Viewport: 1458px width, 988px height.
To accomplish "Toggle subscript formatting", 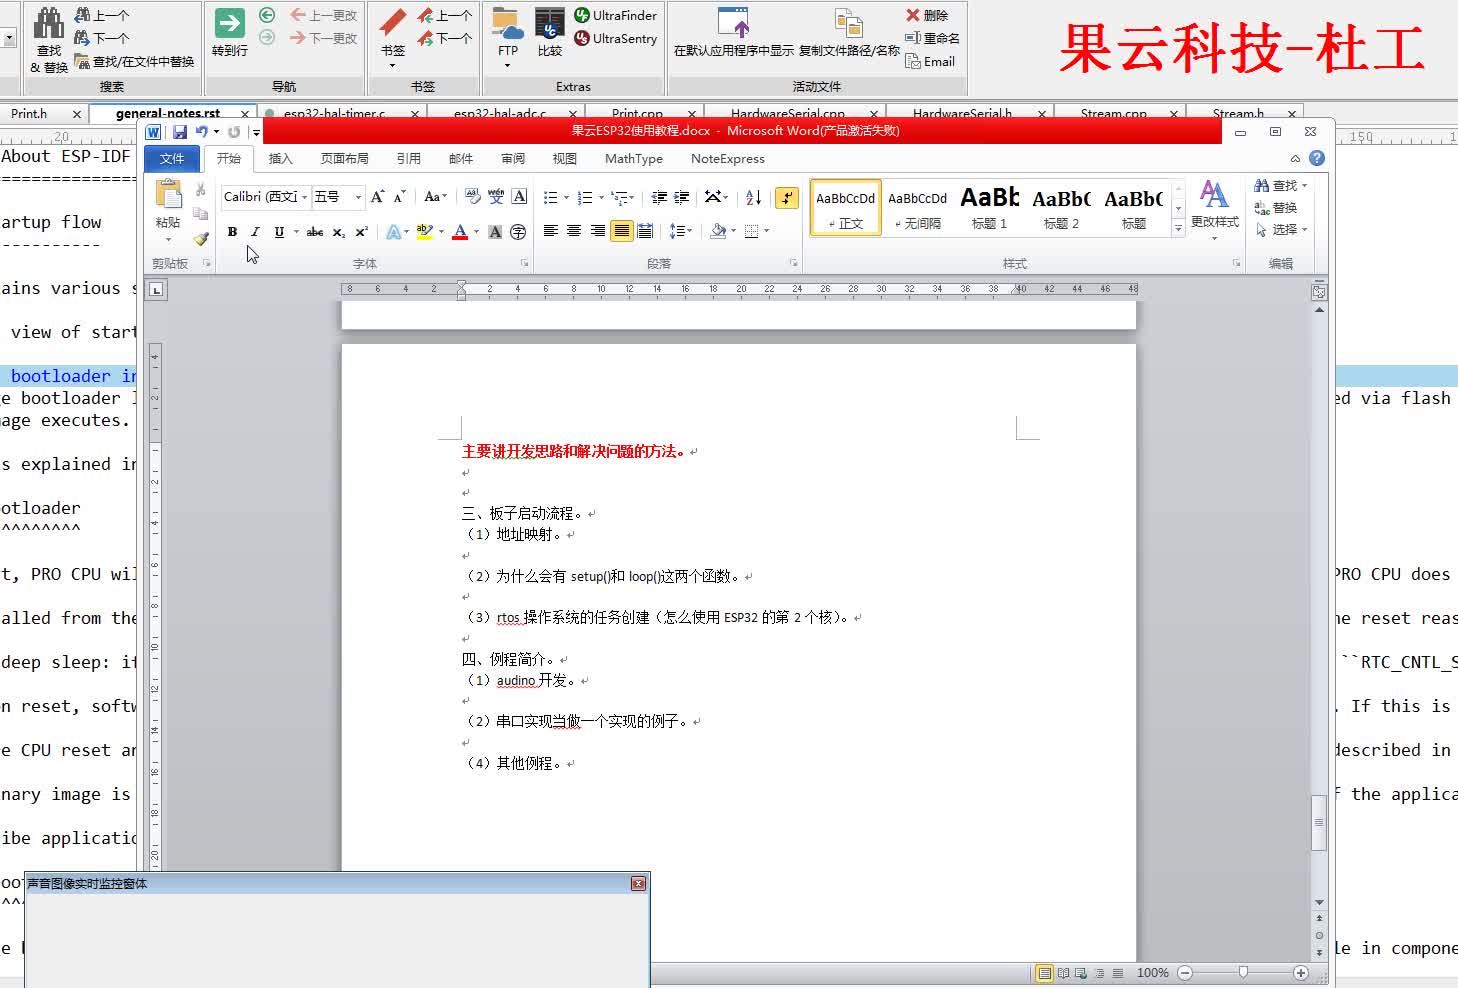I will [339, 231].
